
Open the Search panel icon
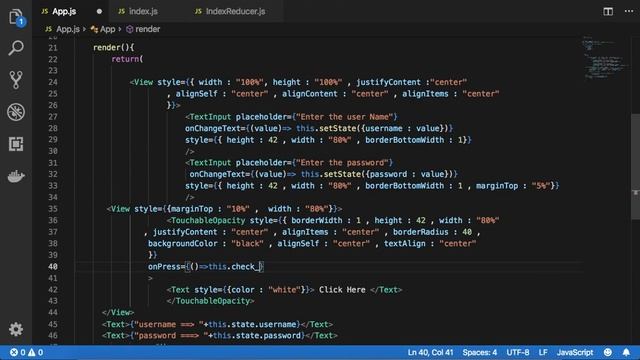16,48
